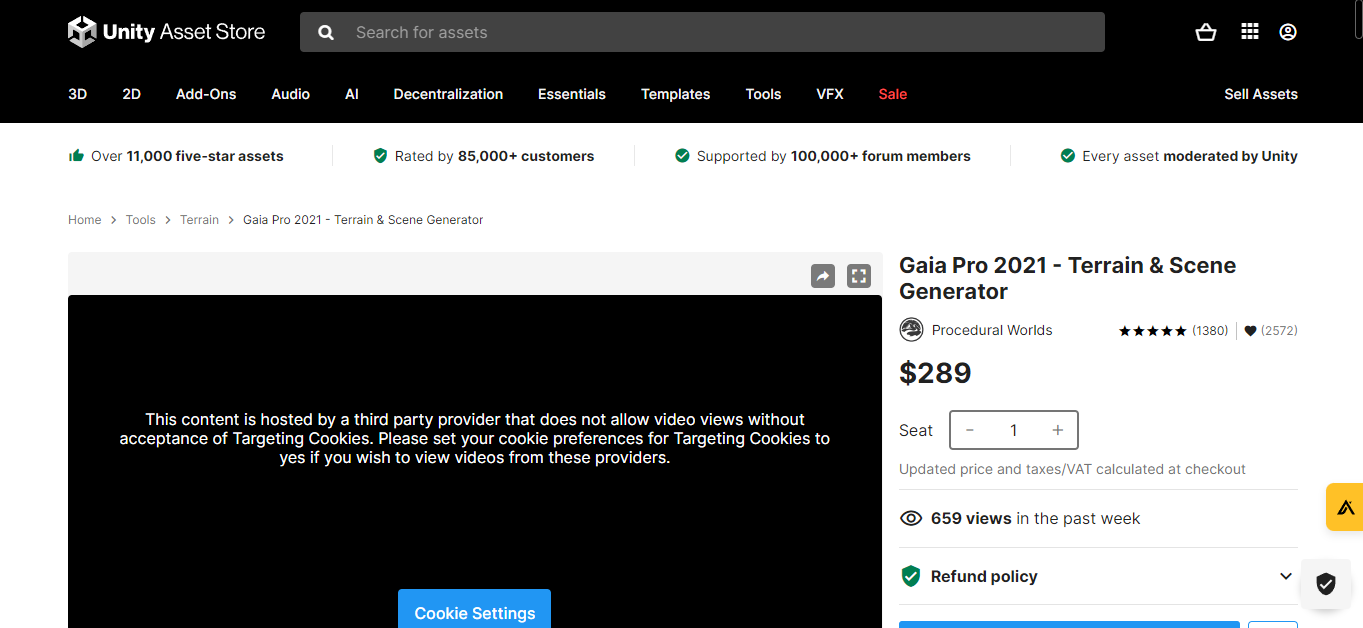The width and height of the screenshot is (1363, 628).
Task: Click the Procedural Worlds publisher avatar
Action: click(911, 330)
